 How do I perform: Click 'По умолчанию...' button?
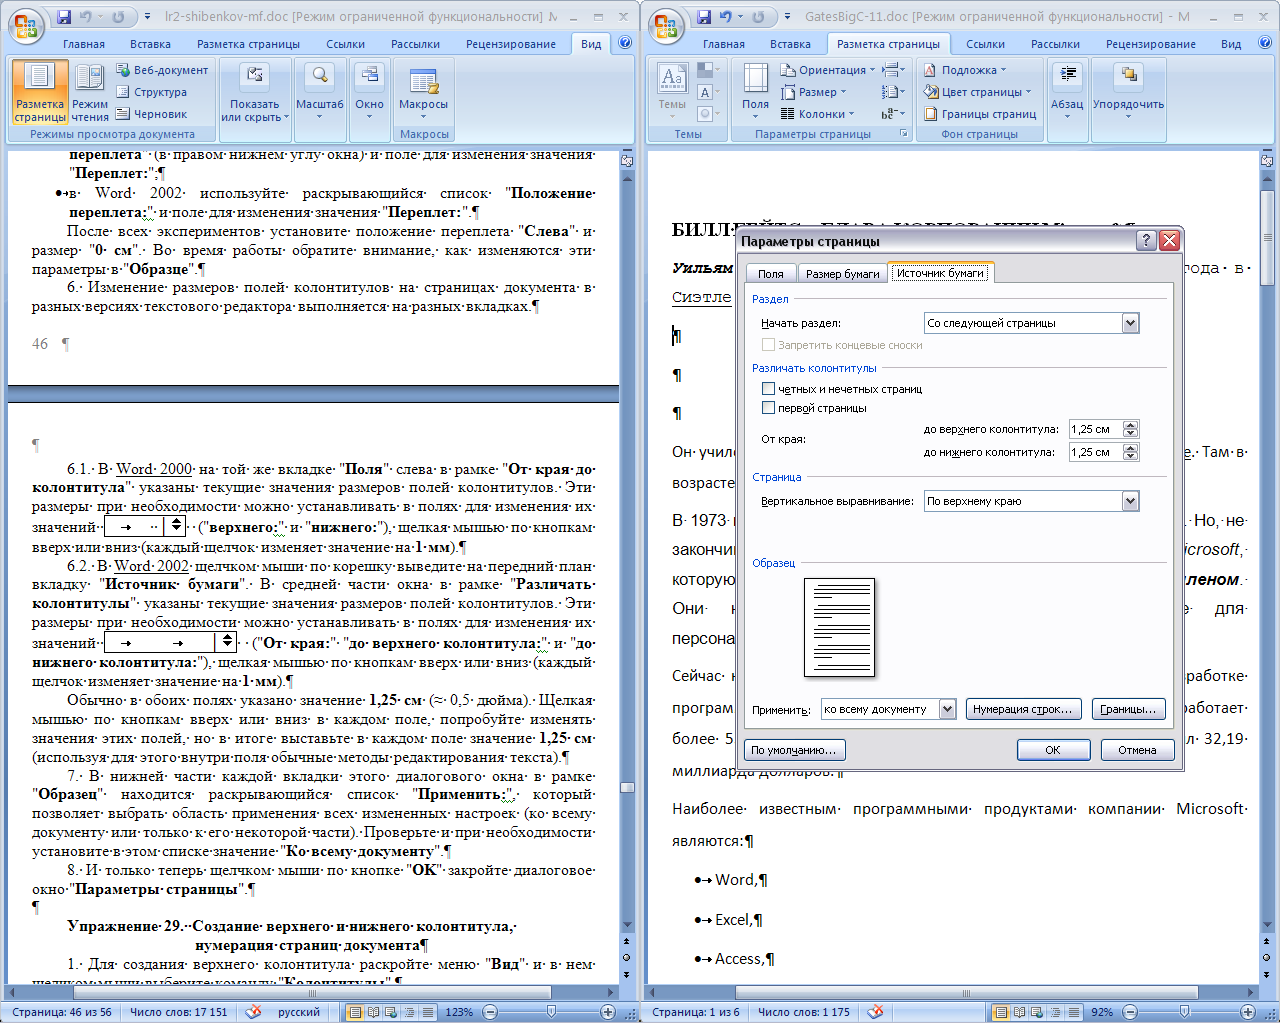(794, 750)
